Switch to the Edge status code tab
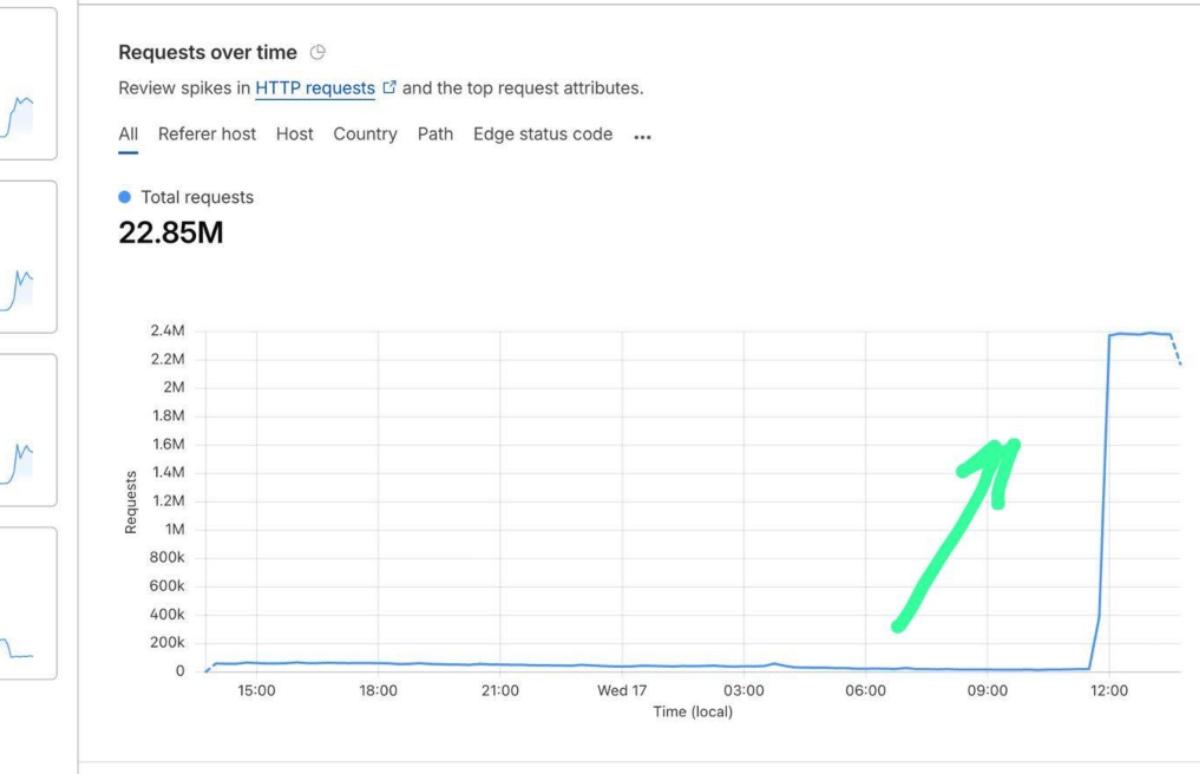1200x774 pixels. [543, 134]
